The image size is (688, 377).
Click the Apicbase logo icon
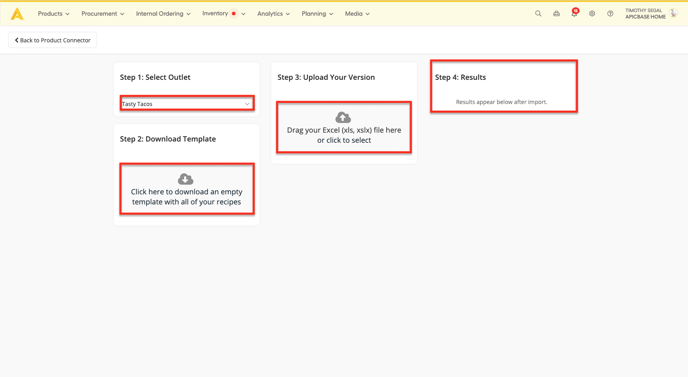(17, 14)
